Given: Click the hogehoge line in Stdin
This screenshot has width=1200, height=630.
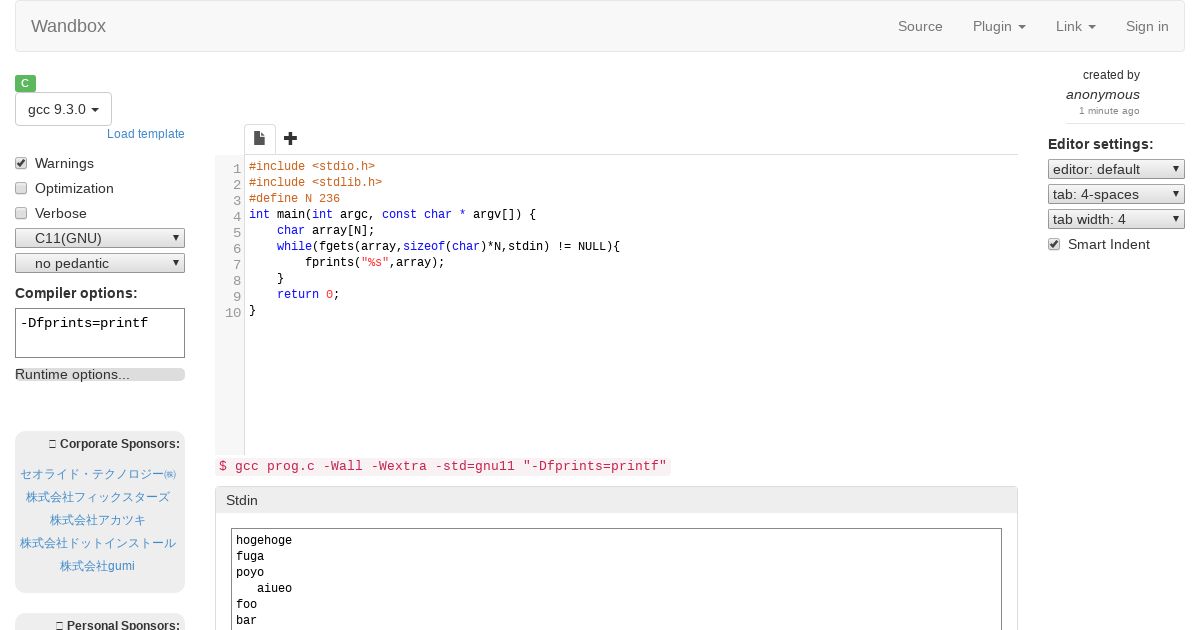Looking at the screenshot, I should (x=264, y=540).
